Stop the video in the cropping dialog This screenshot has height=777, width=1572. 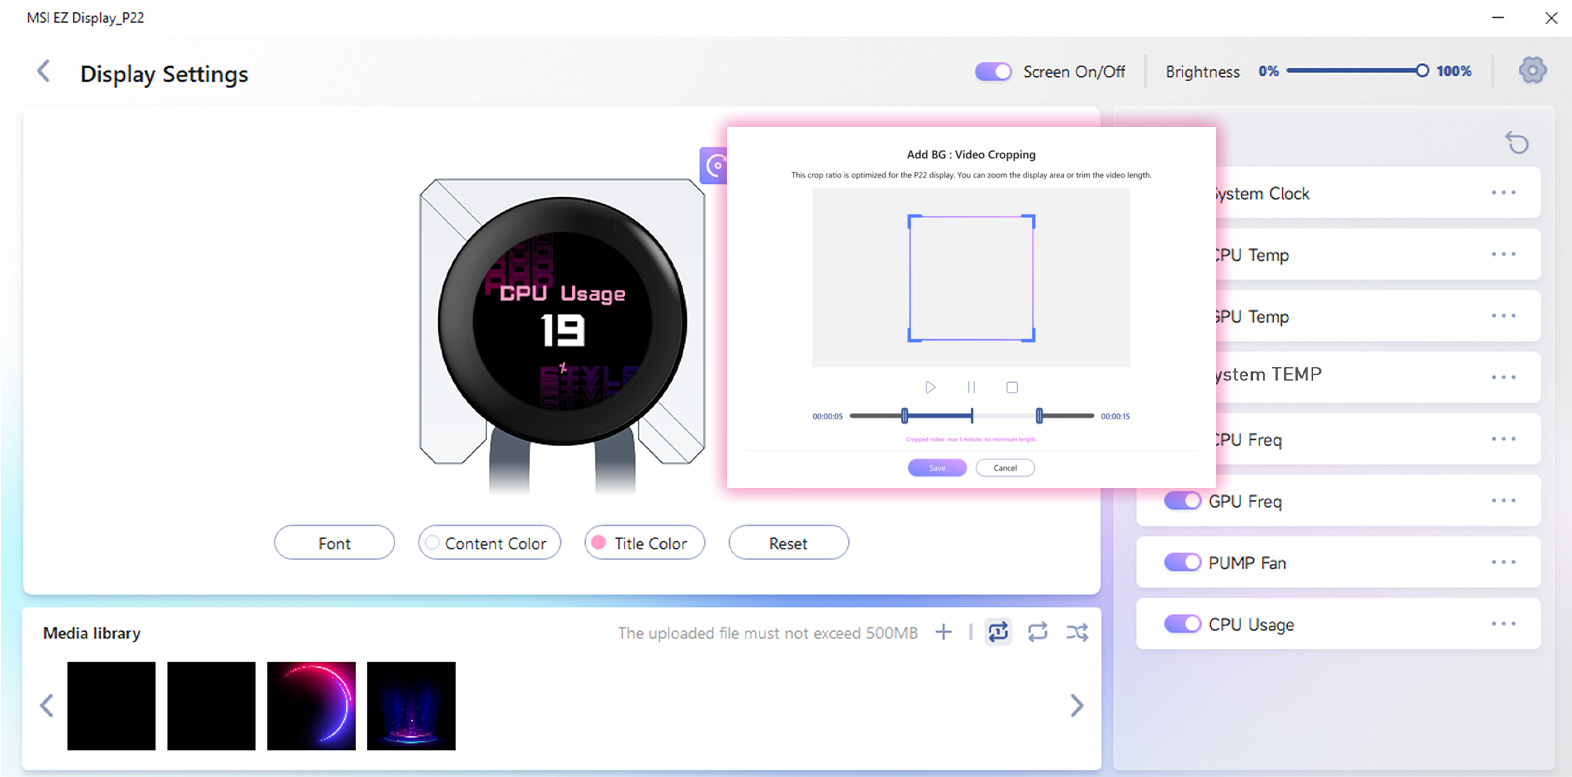tap(1012, 387)
